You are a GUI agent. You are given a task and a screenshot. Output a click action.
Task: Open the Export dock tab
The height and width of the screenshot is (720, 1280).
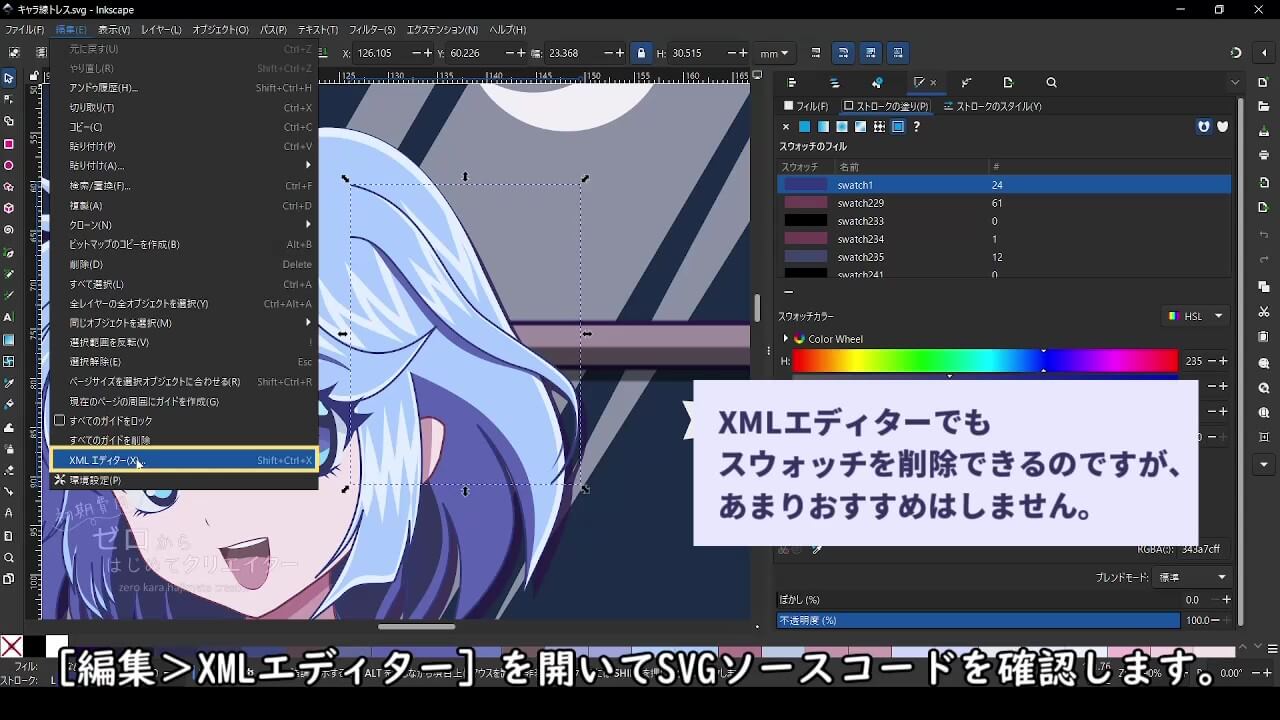(x=1008, y=83)
